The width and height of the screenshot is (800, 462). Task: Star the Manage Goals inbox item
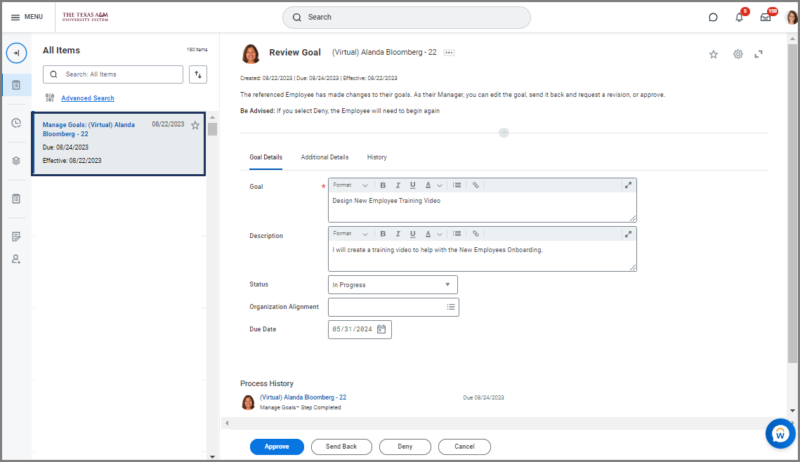click(x=195, y=125)
